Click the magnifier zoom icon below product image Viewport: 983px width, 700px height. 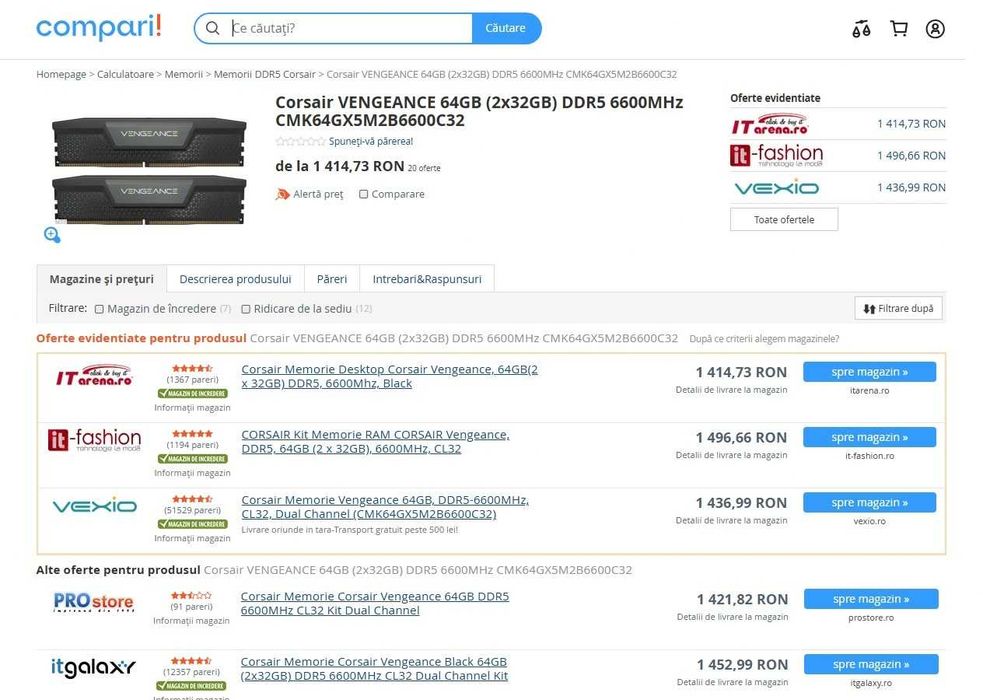click(52, 235)
